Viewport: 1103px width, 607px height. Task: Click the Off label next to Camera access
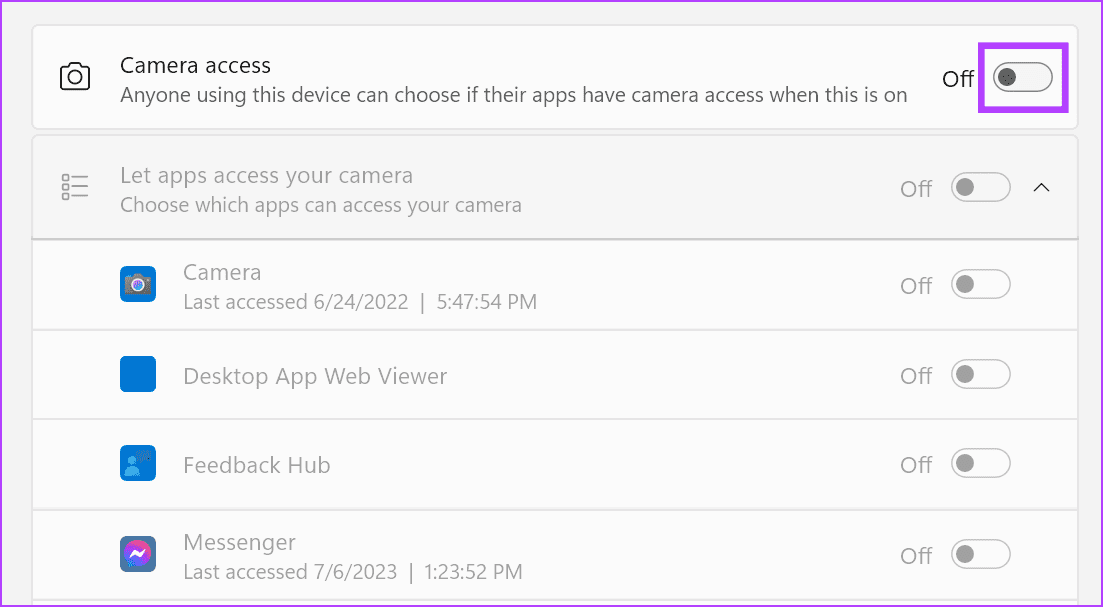click(x=957, y=78)
